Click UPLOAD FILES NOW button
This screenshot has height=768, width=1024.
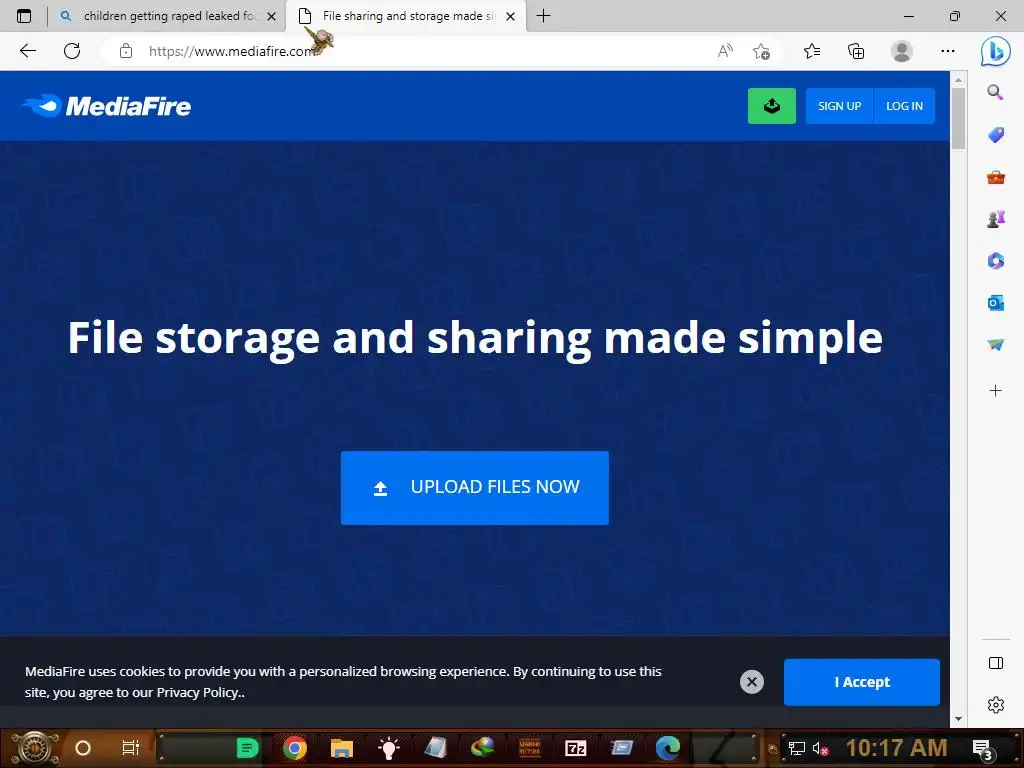coord(475,487)
